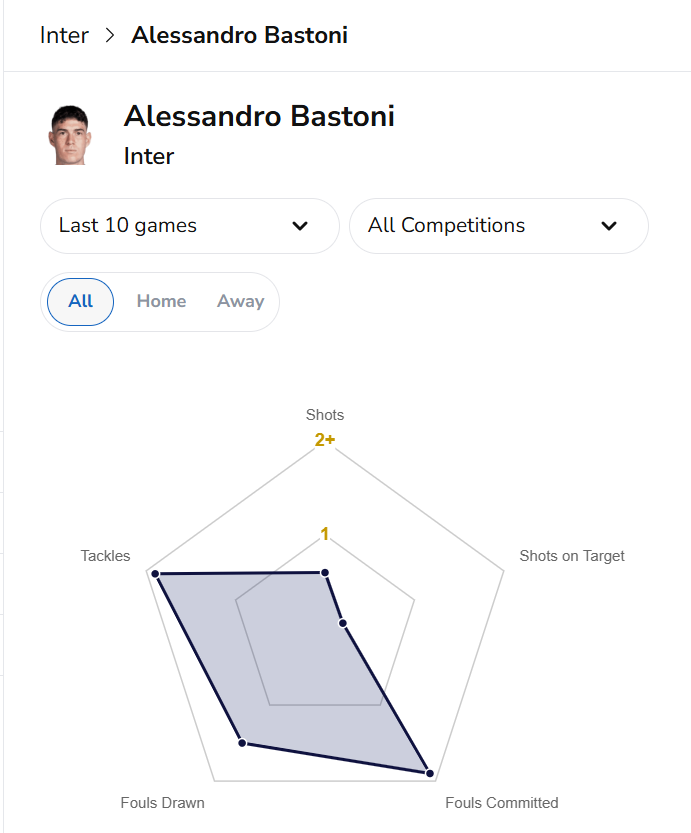Click the Inter team name under the heading
Viewport: 691px width, 833px height.
coord(149,157)
